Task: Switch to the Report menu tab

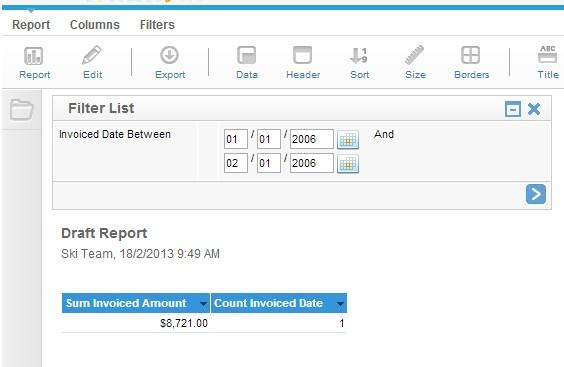Action: point(31,25)
